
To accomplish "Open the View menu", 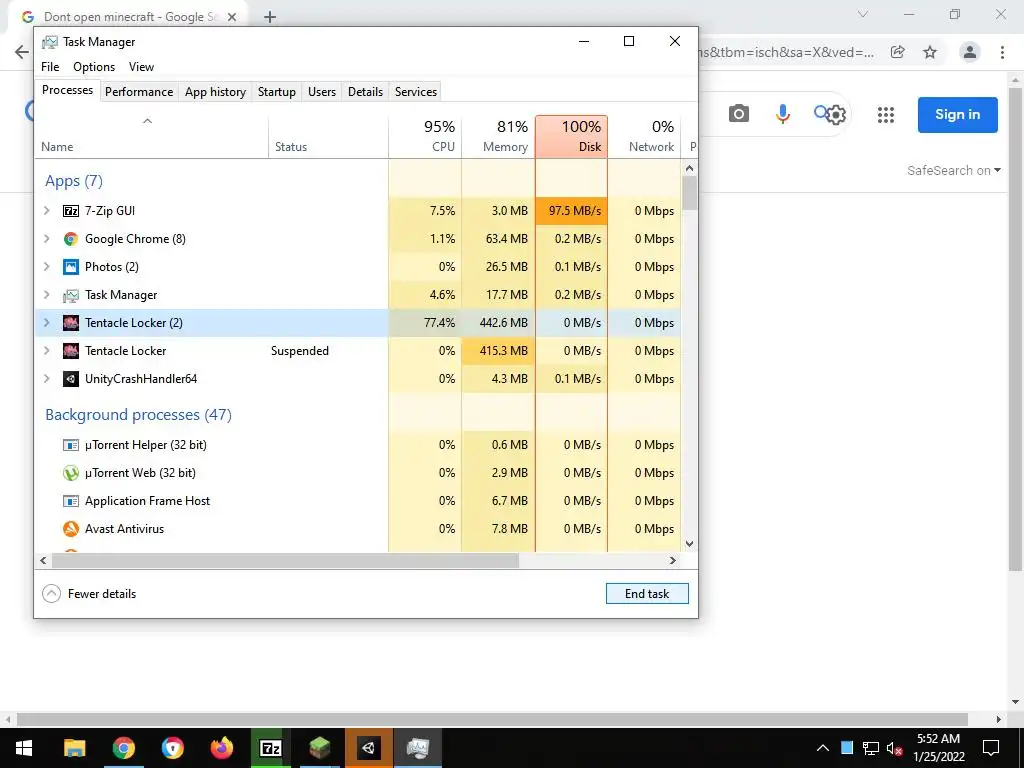I will [141, 67].
